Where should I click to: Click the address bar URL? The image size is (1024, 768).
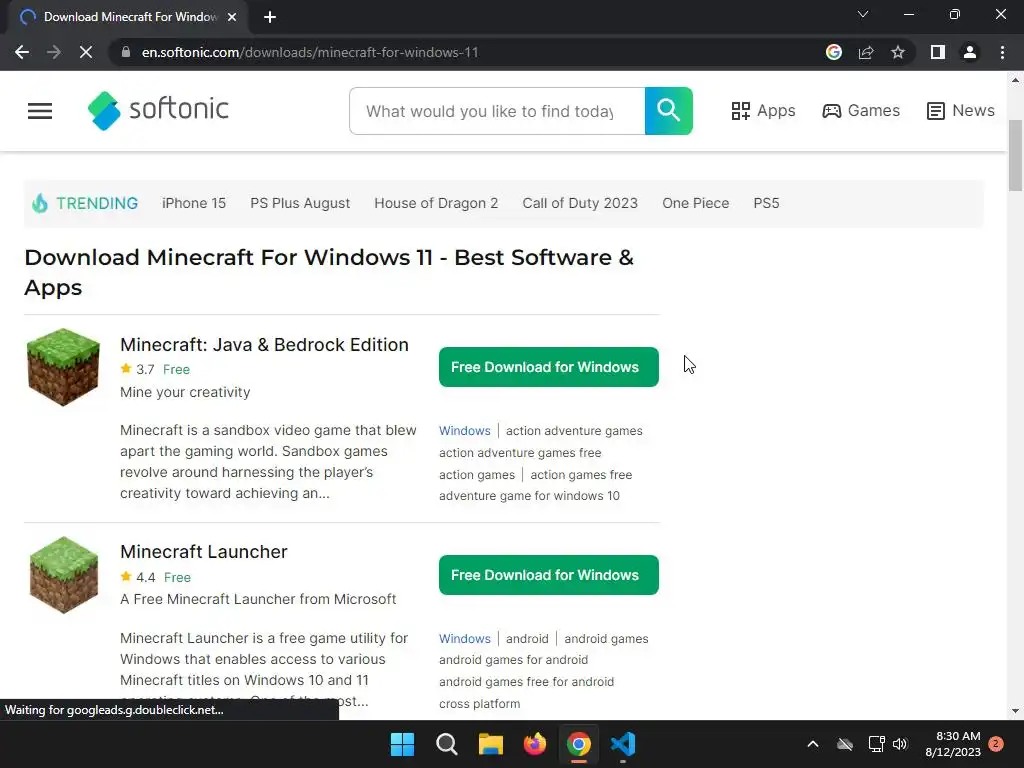pyautogui.click(x=310, y=52)
